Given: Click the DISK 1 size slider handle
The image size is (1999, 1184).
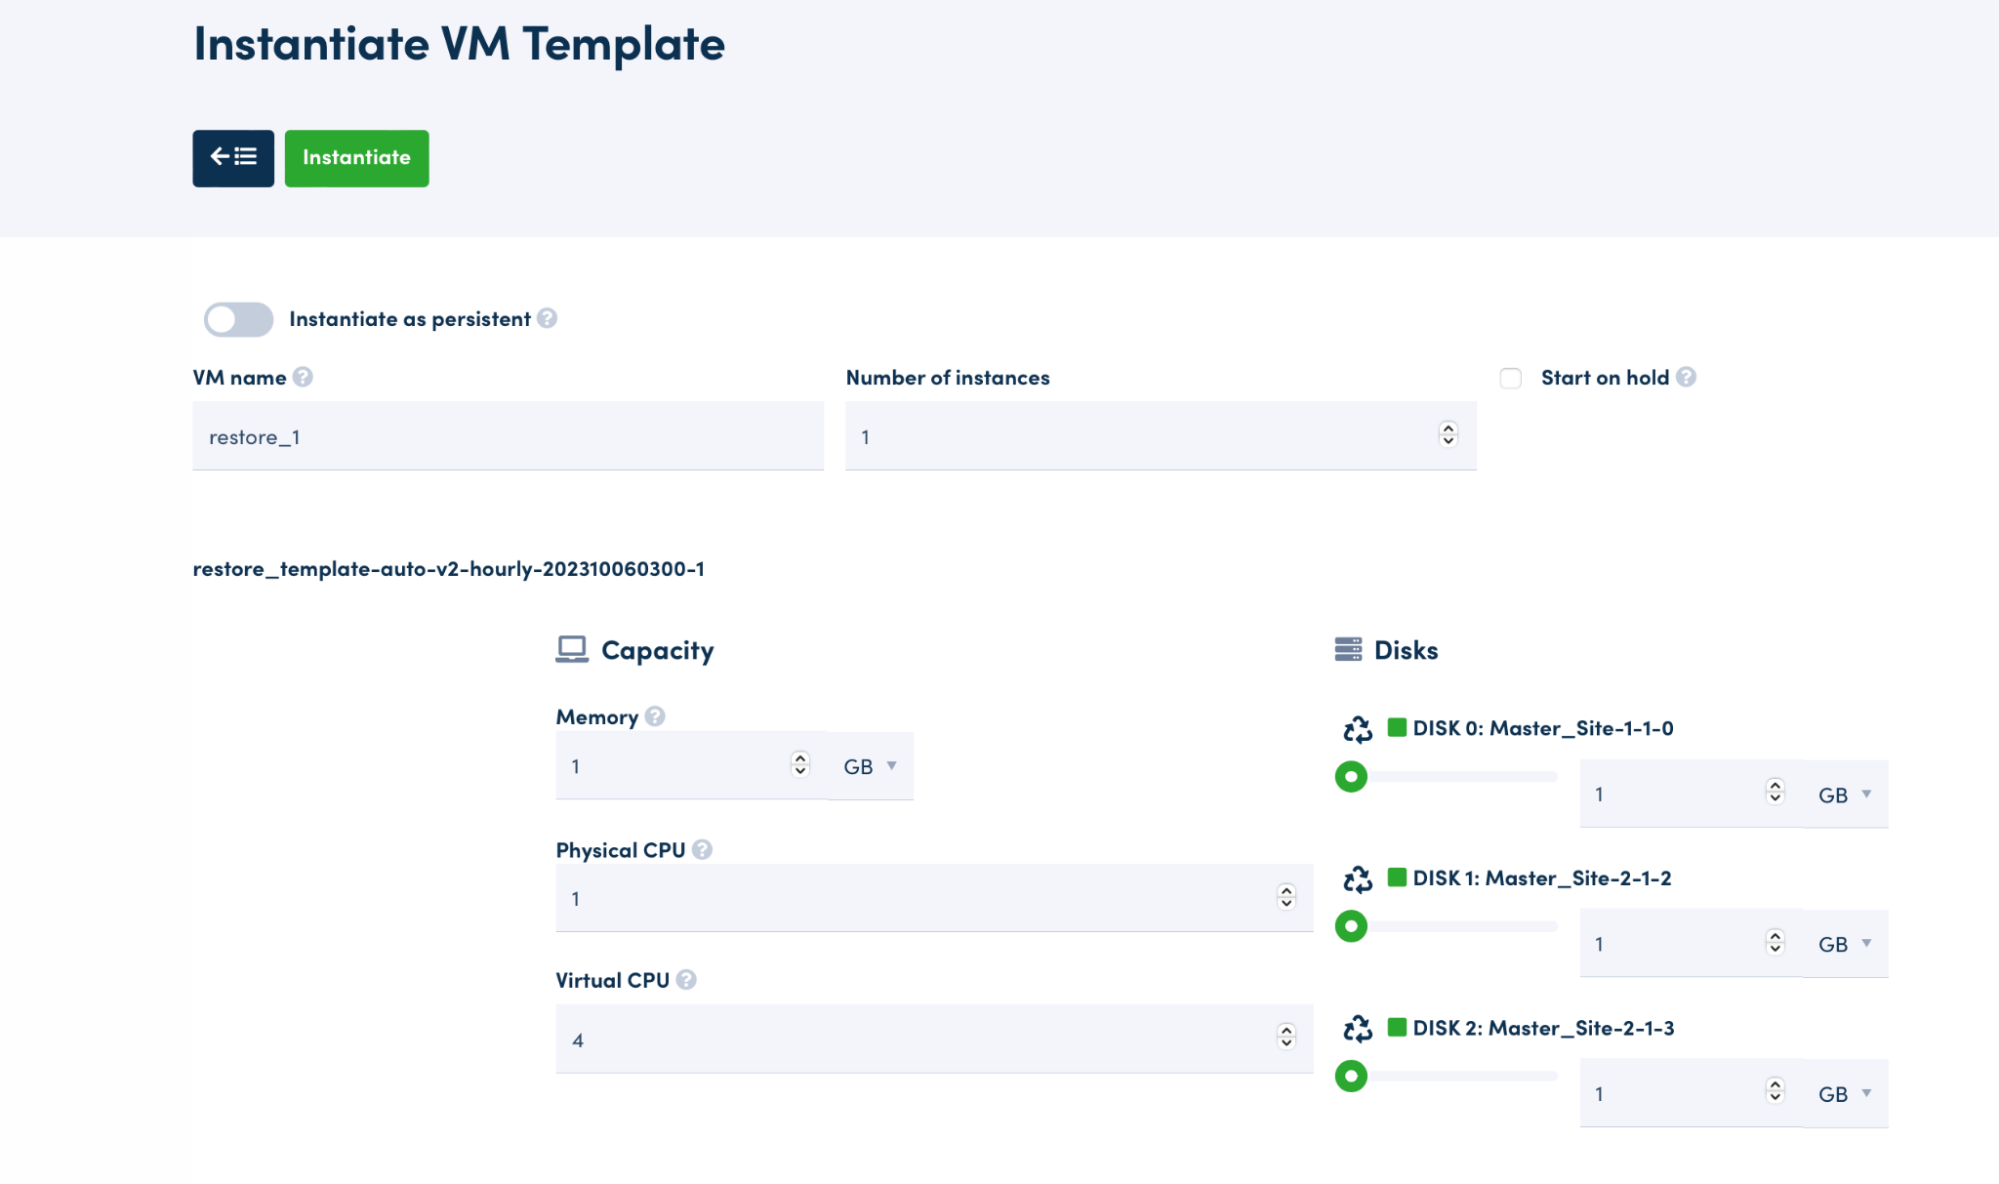Looking at the screenshot, I should pos(1351,926).
